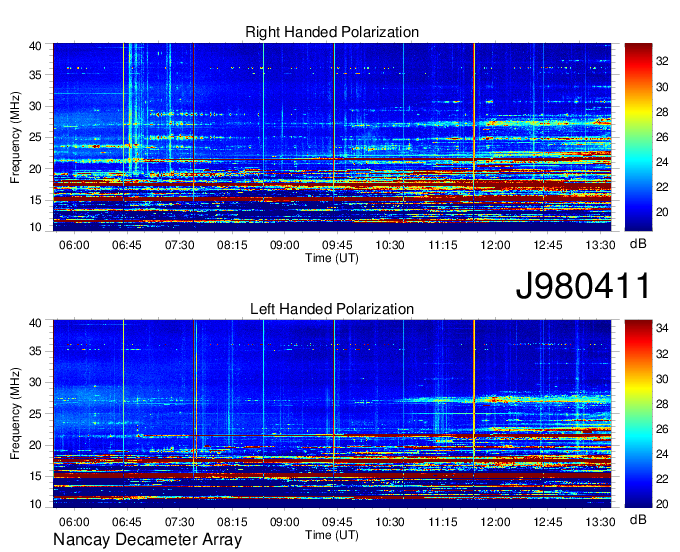Screen dimensions: 680x552
Task: Click the "25" frequency tick of top plot
Action: click(36, 137)
